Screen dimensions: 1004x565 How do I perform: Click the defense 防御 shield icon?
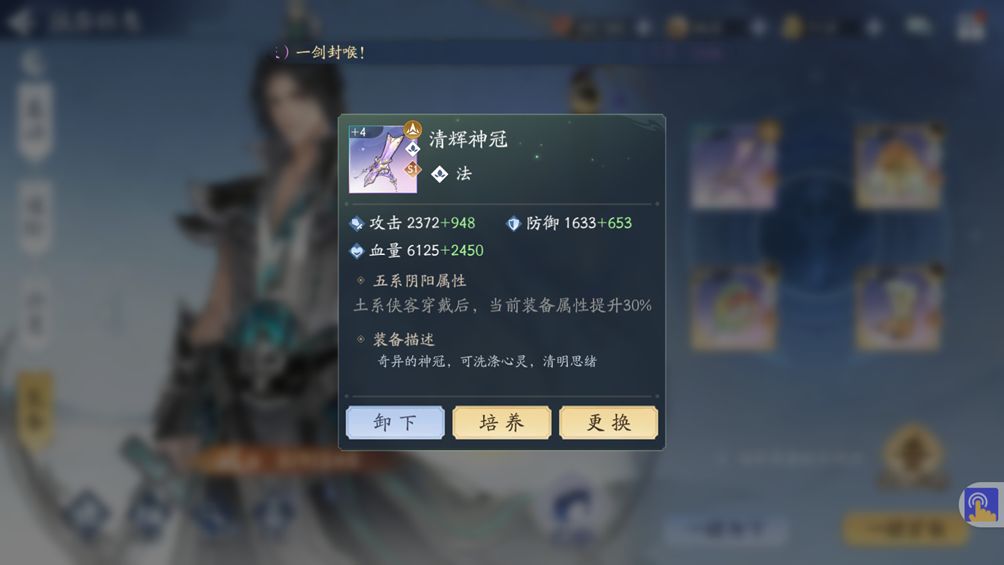coord(513,224)
